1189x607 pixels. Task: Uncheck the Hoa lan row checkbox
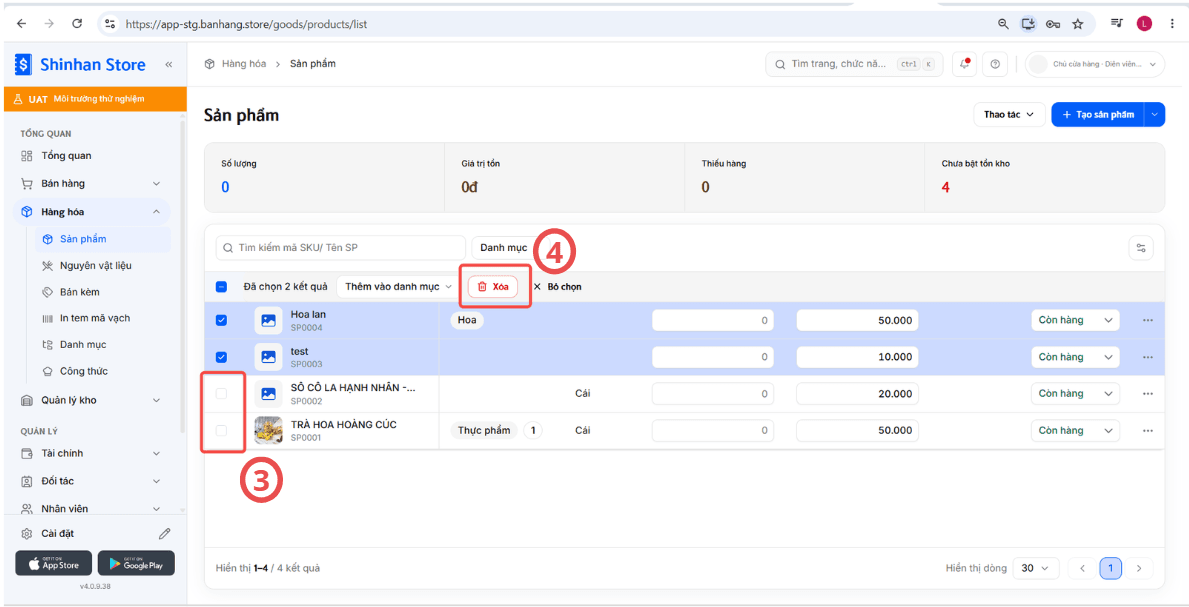click(221, 320)
